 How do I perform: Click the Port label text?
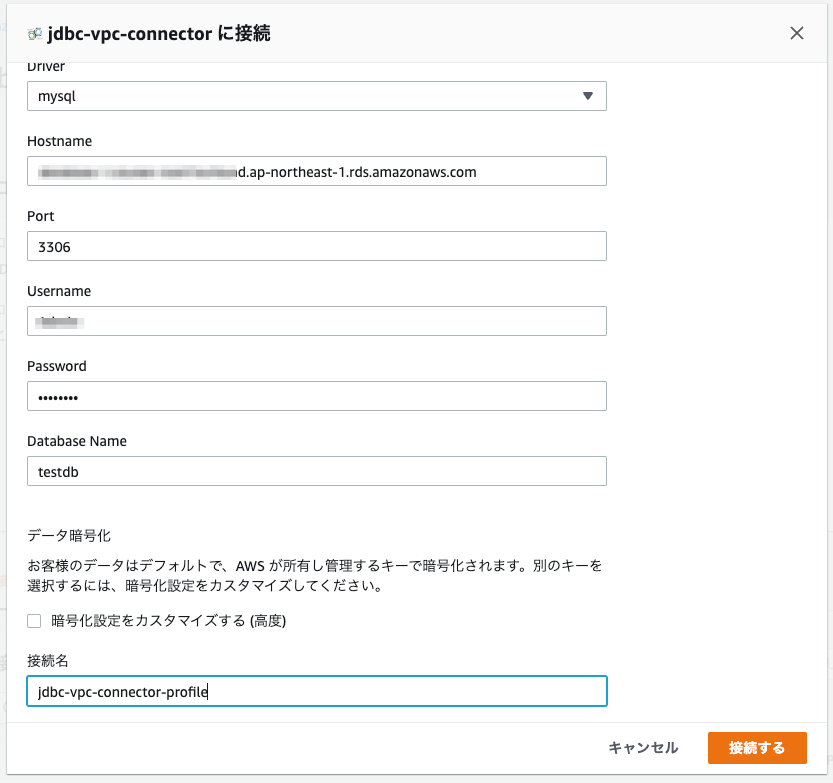[x=41, y=216]
